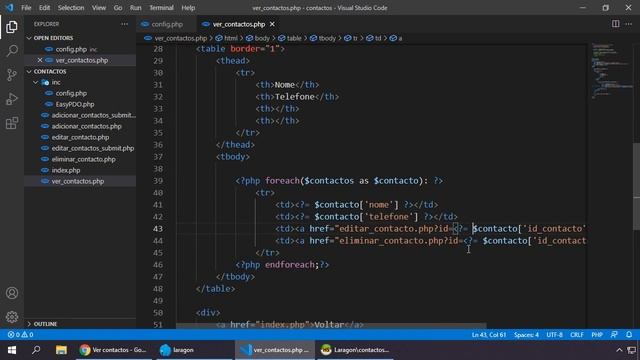Close the ver_contactos.php editor tab
The image size is (640, 360).
click(272, 24)
